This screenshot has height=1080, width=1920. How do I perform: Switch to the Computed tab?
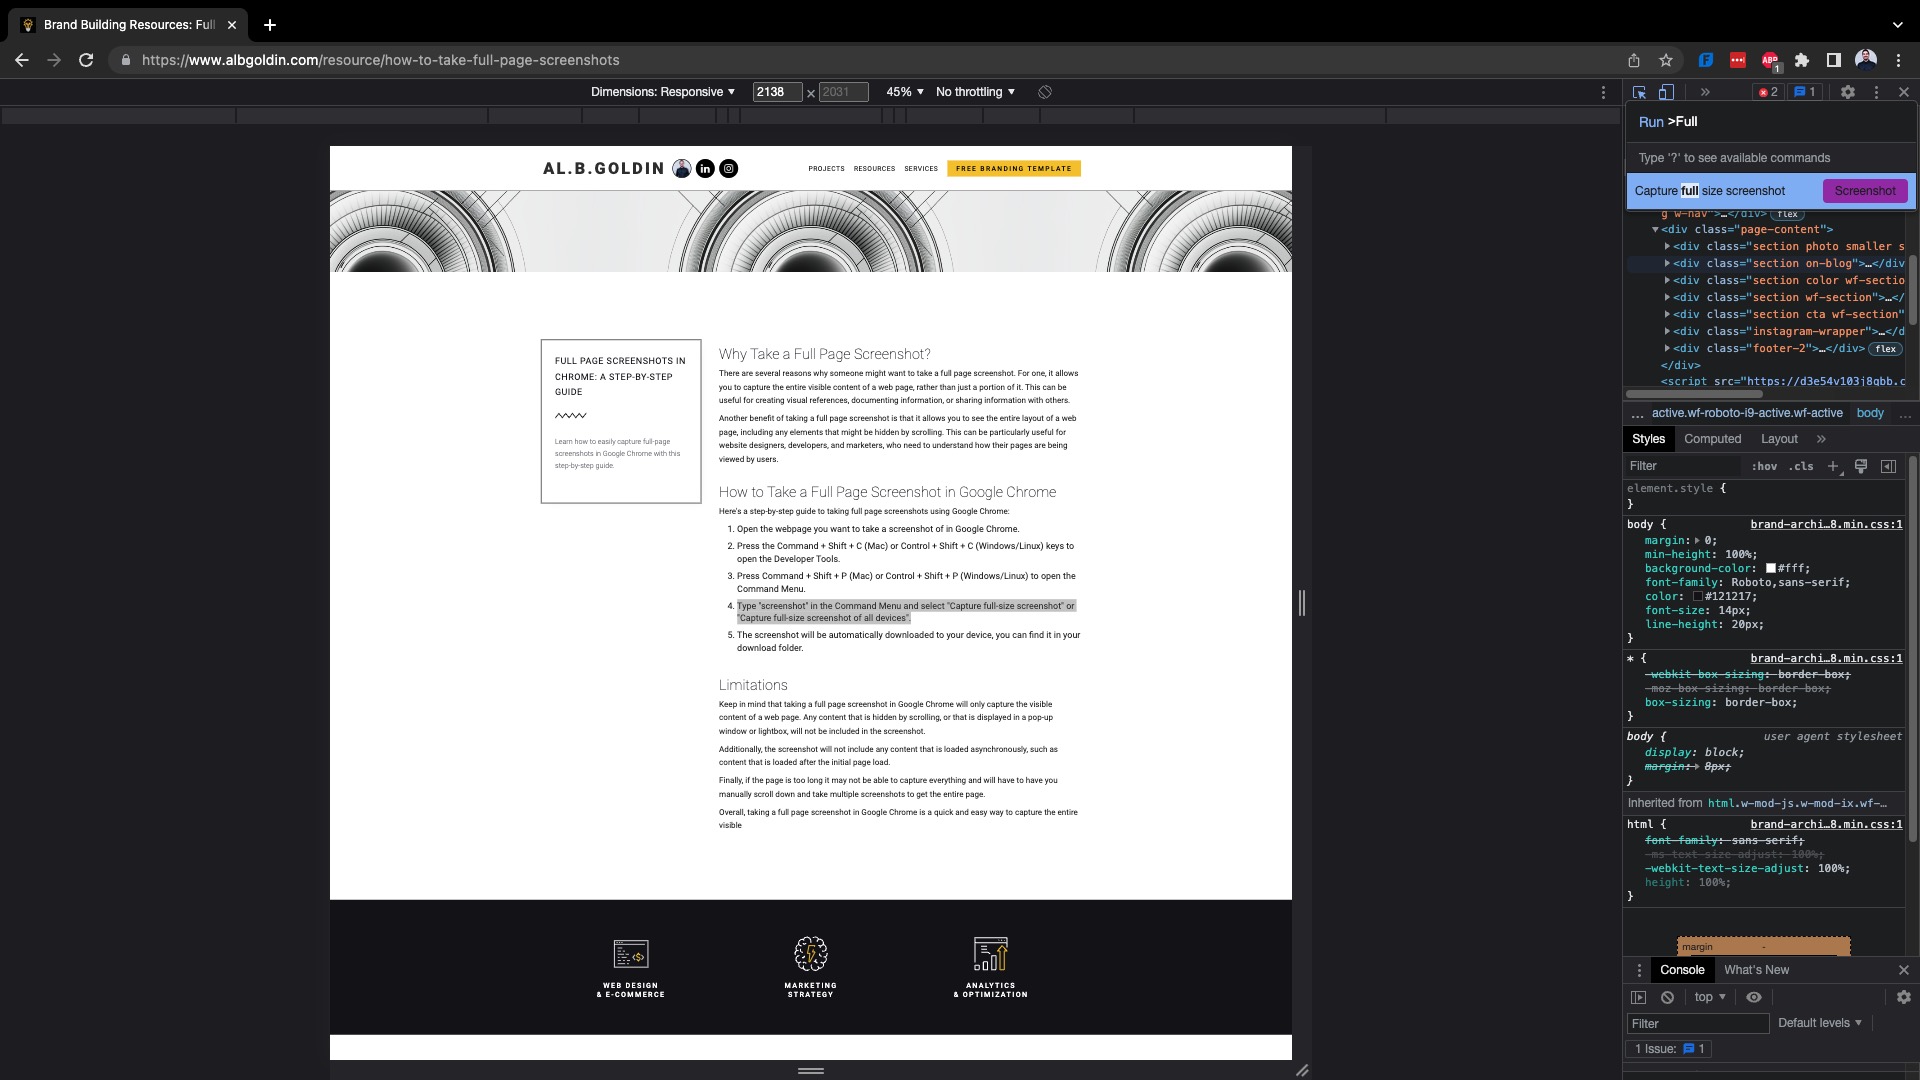click(1712, 439)
